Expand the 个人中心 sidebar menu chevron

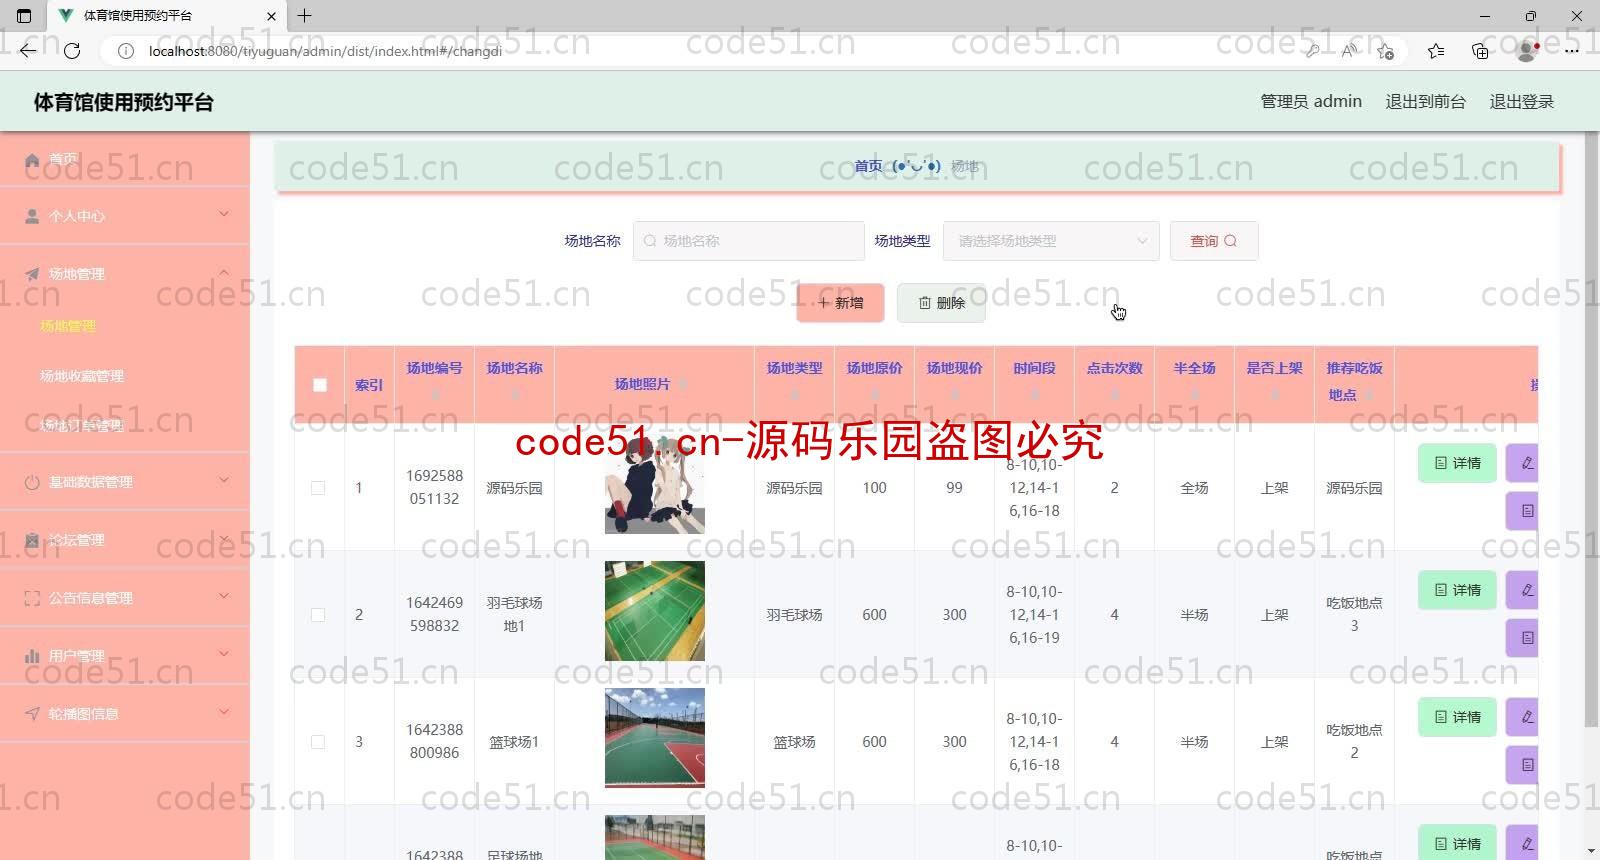(224, 215)
